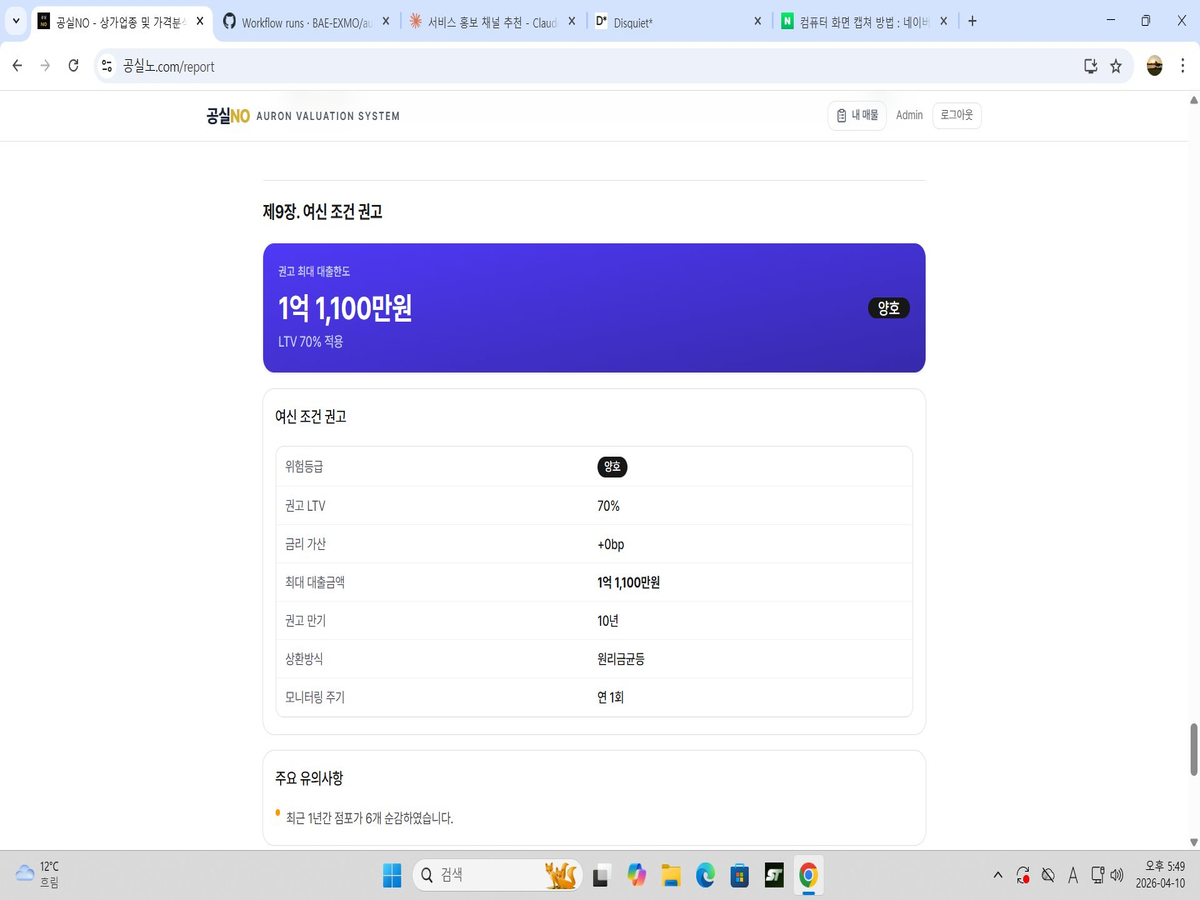Viewport: 1200px width, 900px height.
Task: Open the Task View taskbar icon
Action: 601,875
